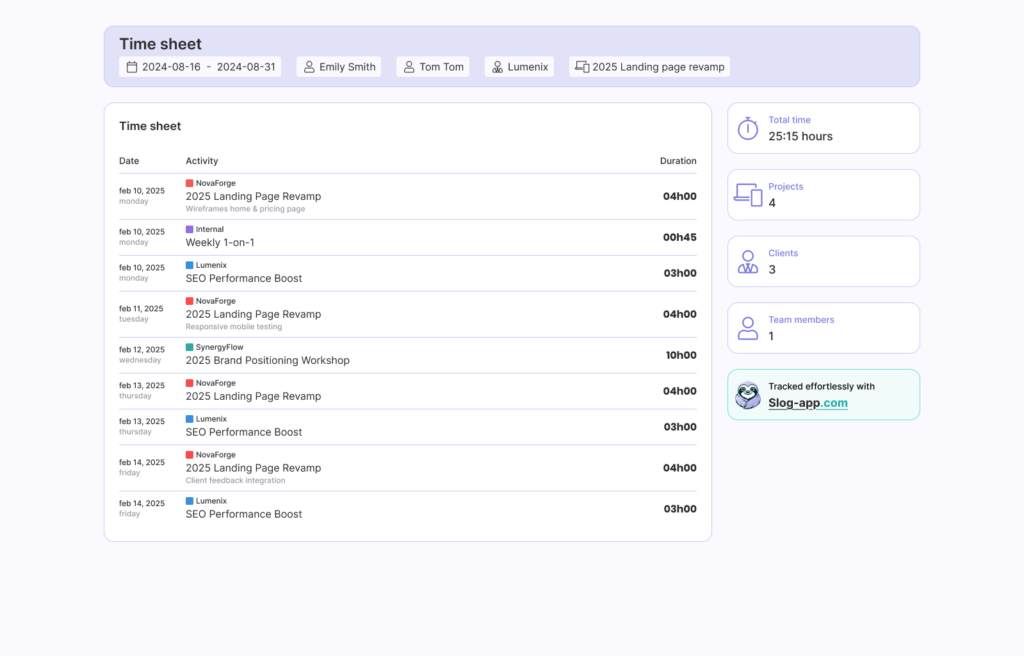Click the devices icon beside 2025 Landing page revamp

581,67
